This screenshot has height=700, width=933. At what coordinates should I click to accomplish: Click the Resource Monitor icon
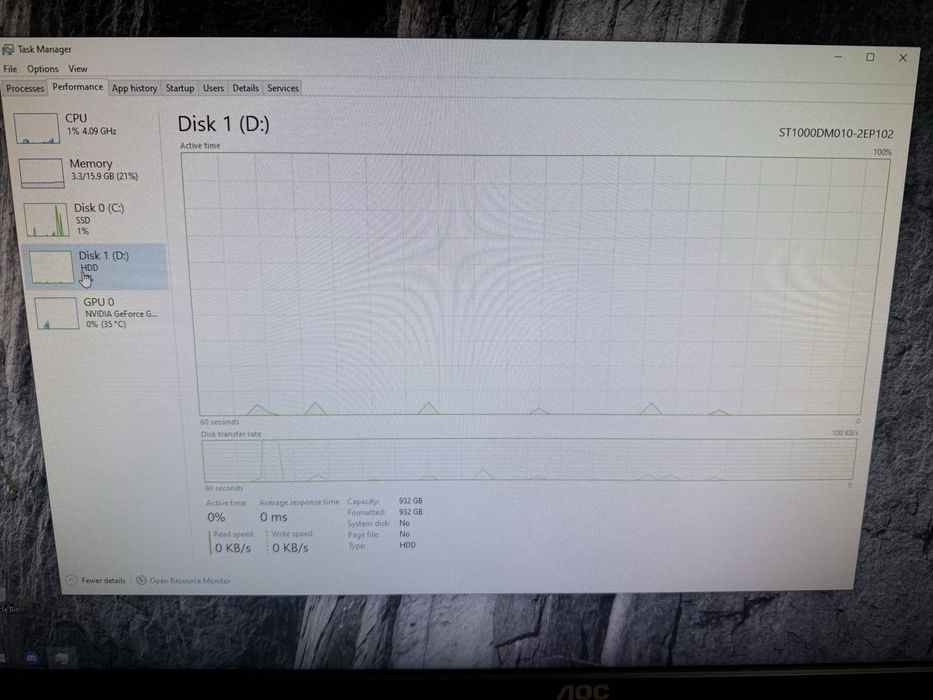pyautogui.click(x=141, y=580)
